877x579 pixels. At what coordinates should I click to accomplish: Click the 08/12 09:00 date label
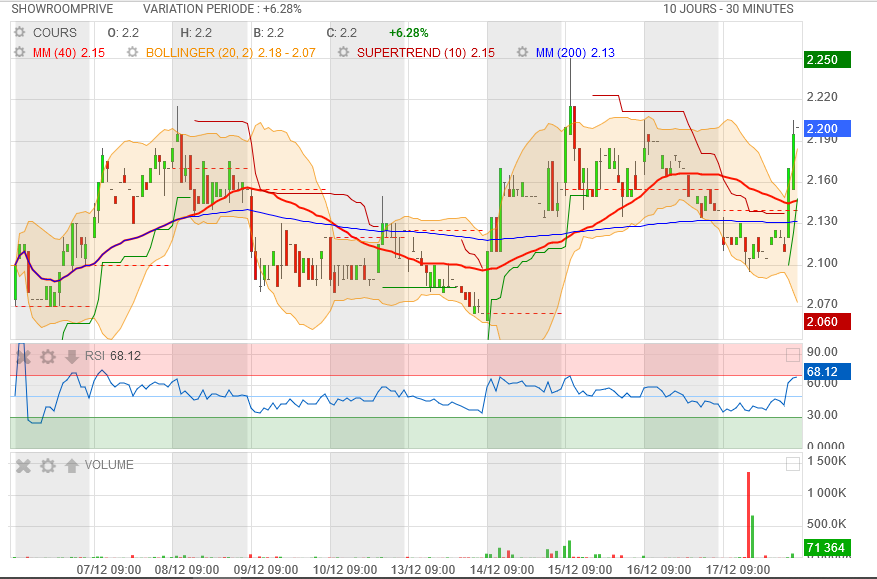pyautogui.click(x=187, y=570)
